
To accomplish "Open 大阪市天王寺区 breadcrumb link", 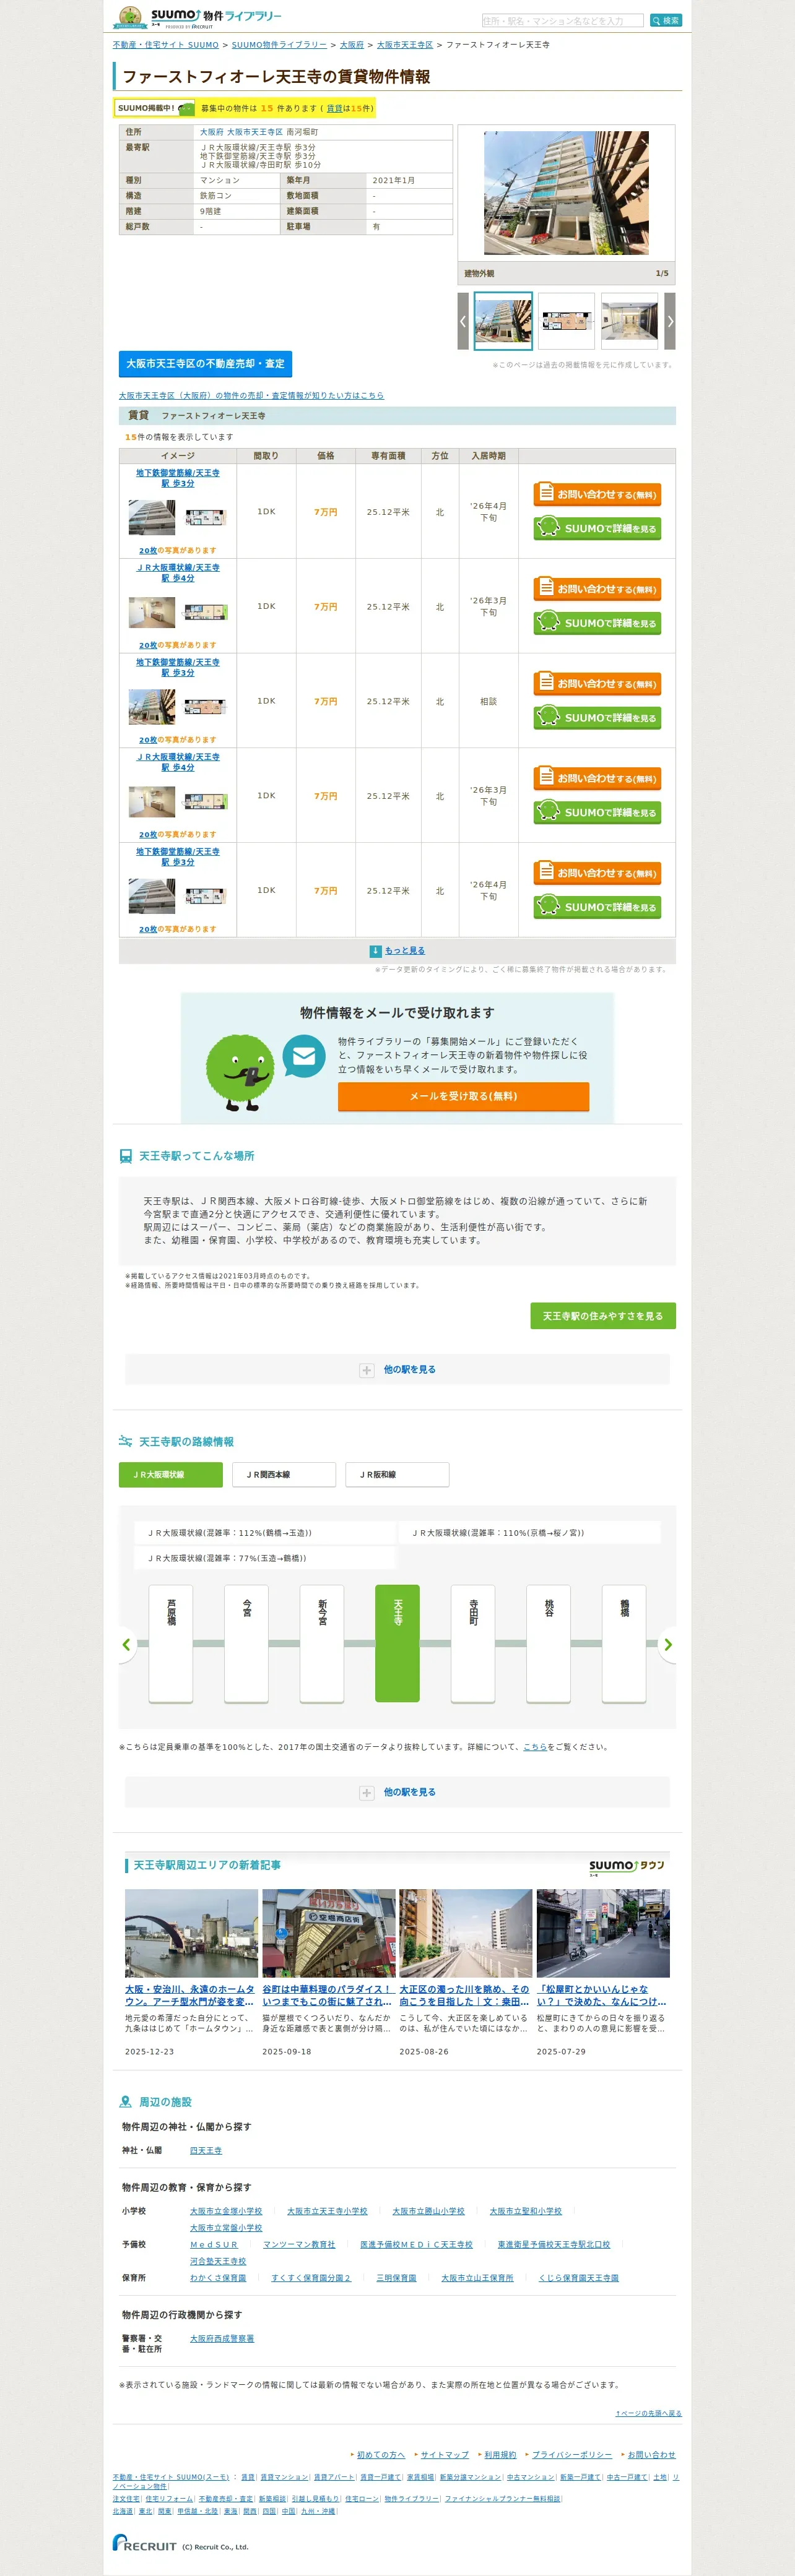I will (405, 45).
